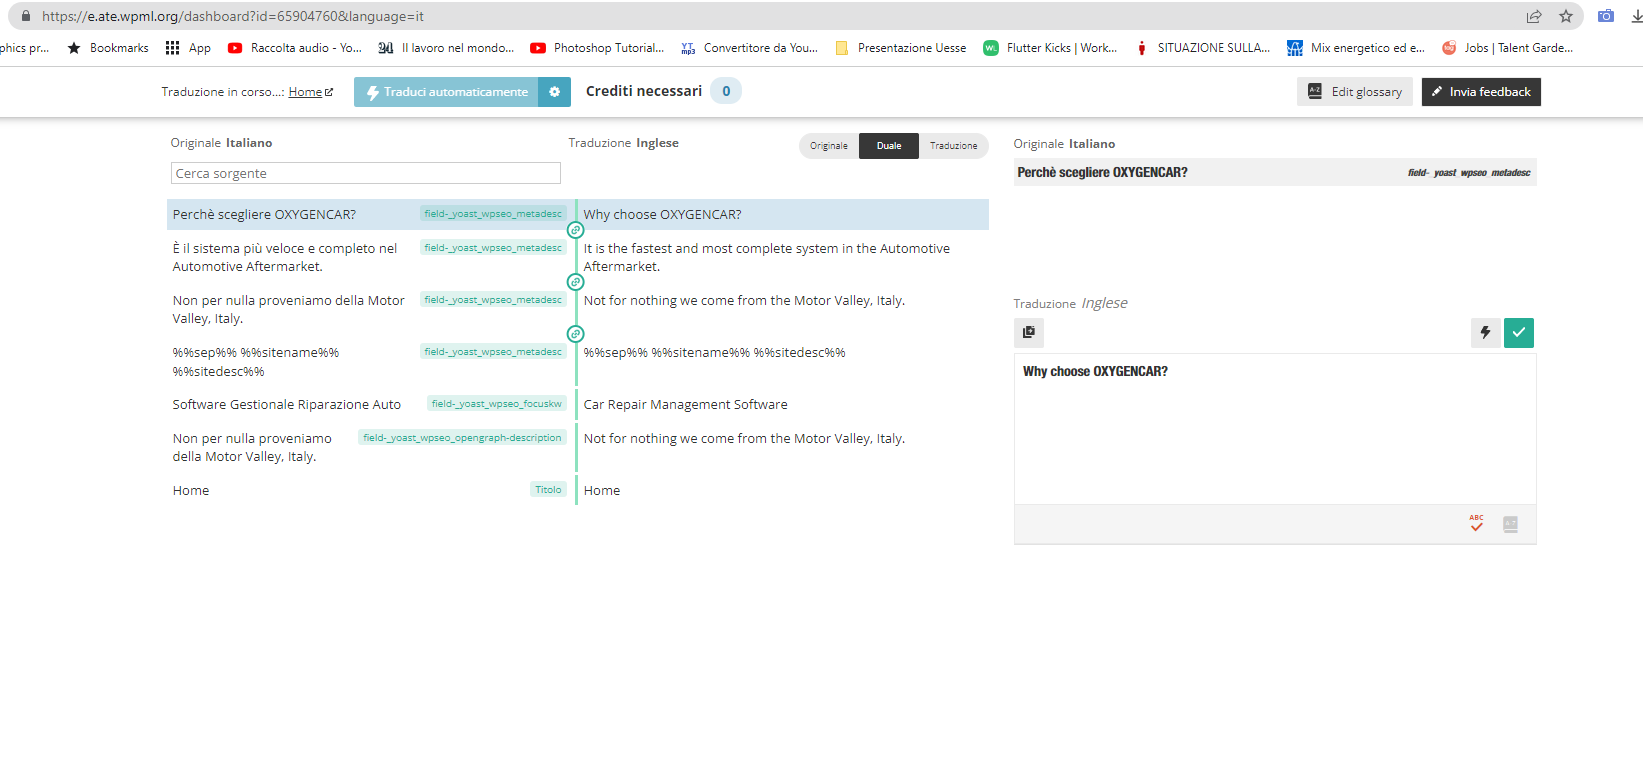1643x767 pixels.
Task: Open the glossary book icon below editor
Action: click(x=1510, y=524)
